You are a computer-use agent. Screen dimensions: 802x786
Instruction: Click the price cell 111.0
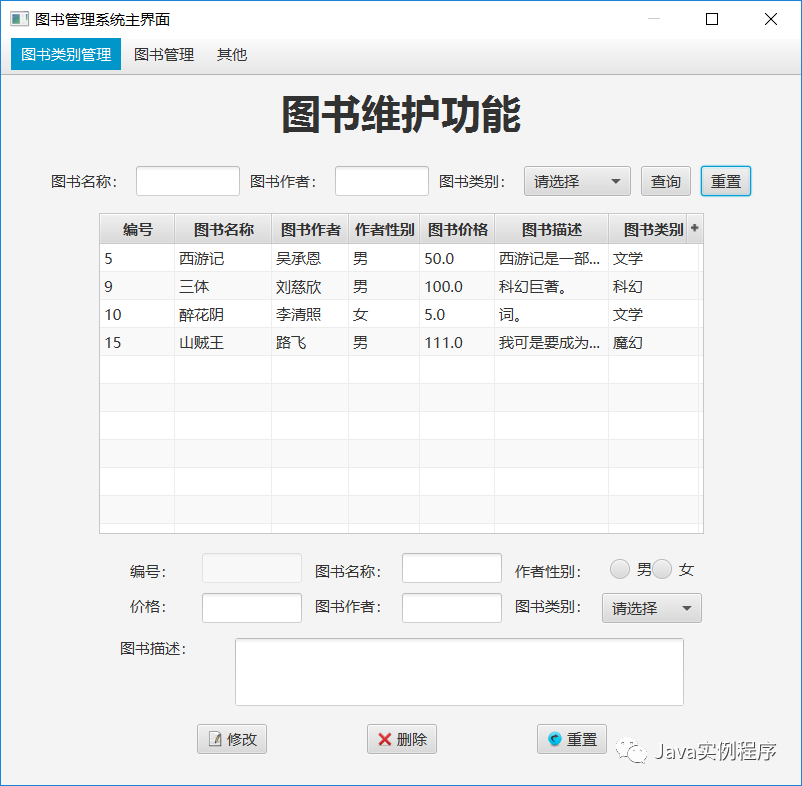pyautogui.click(x=457, y=342)
